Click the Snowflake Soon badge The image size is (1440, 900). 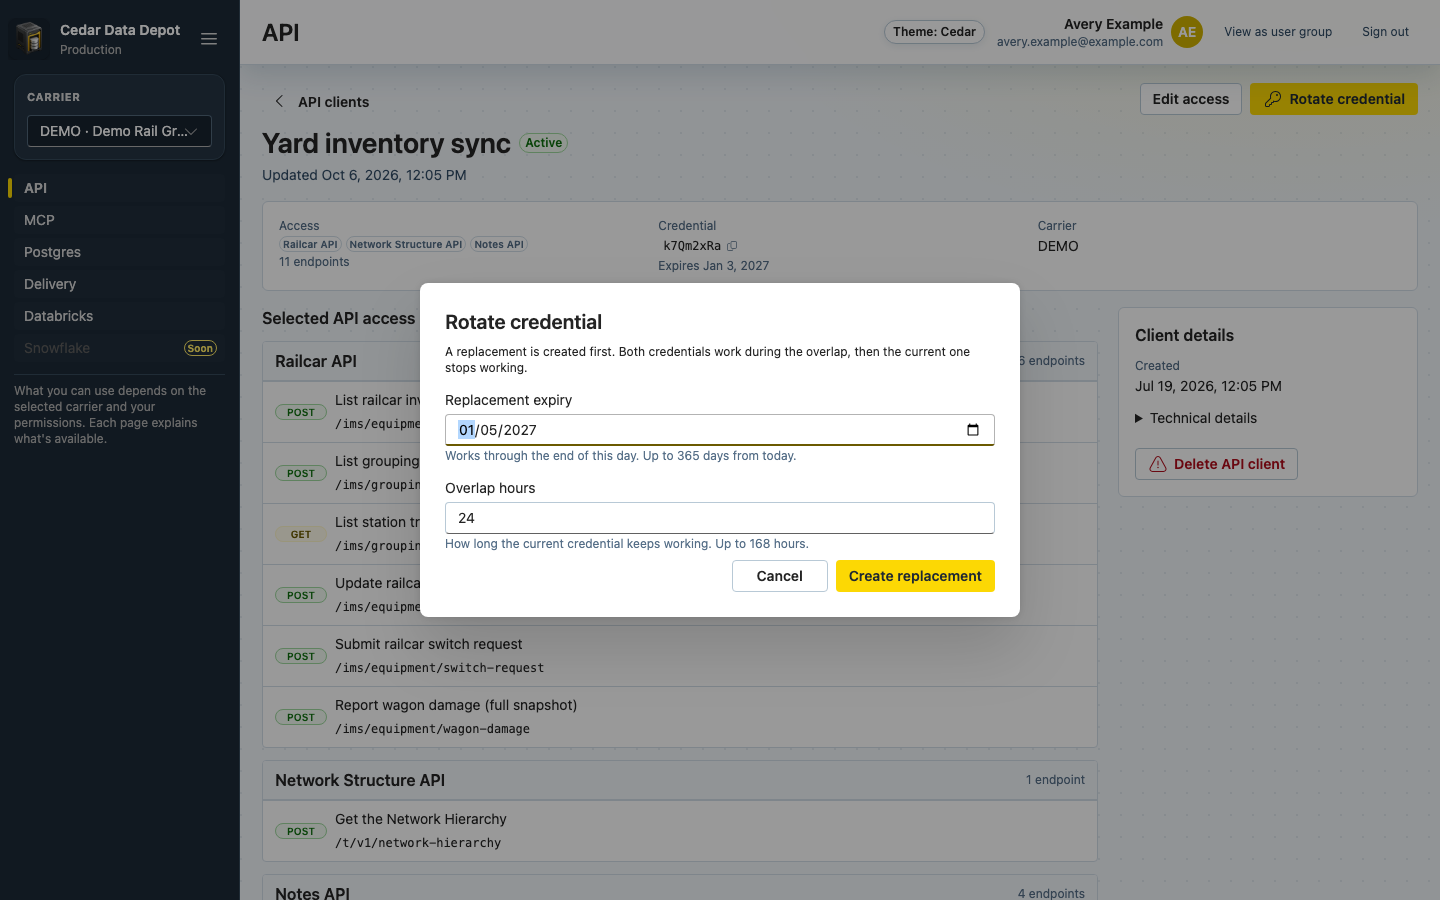[200, 348]
